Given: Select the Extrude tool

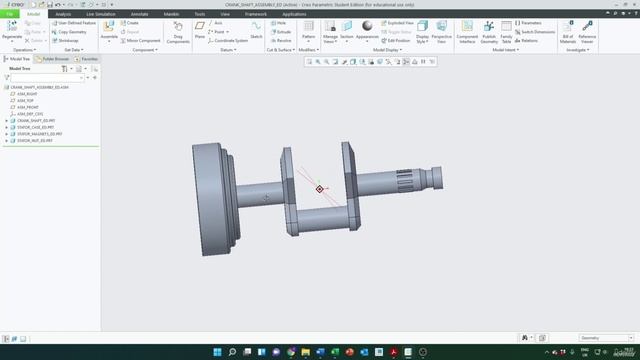Looking at the screenshot, I should tap(281, 32).
